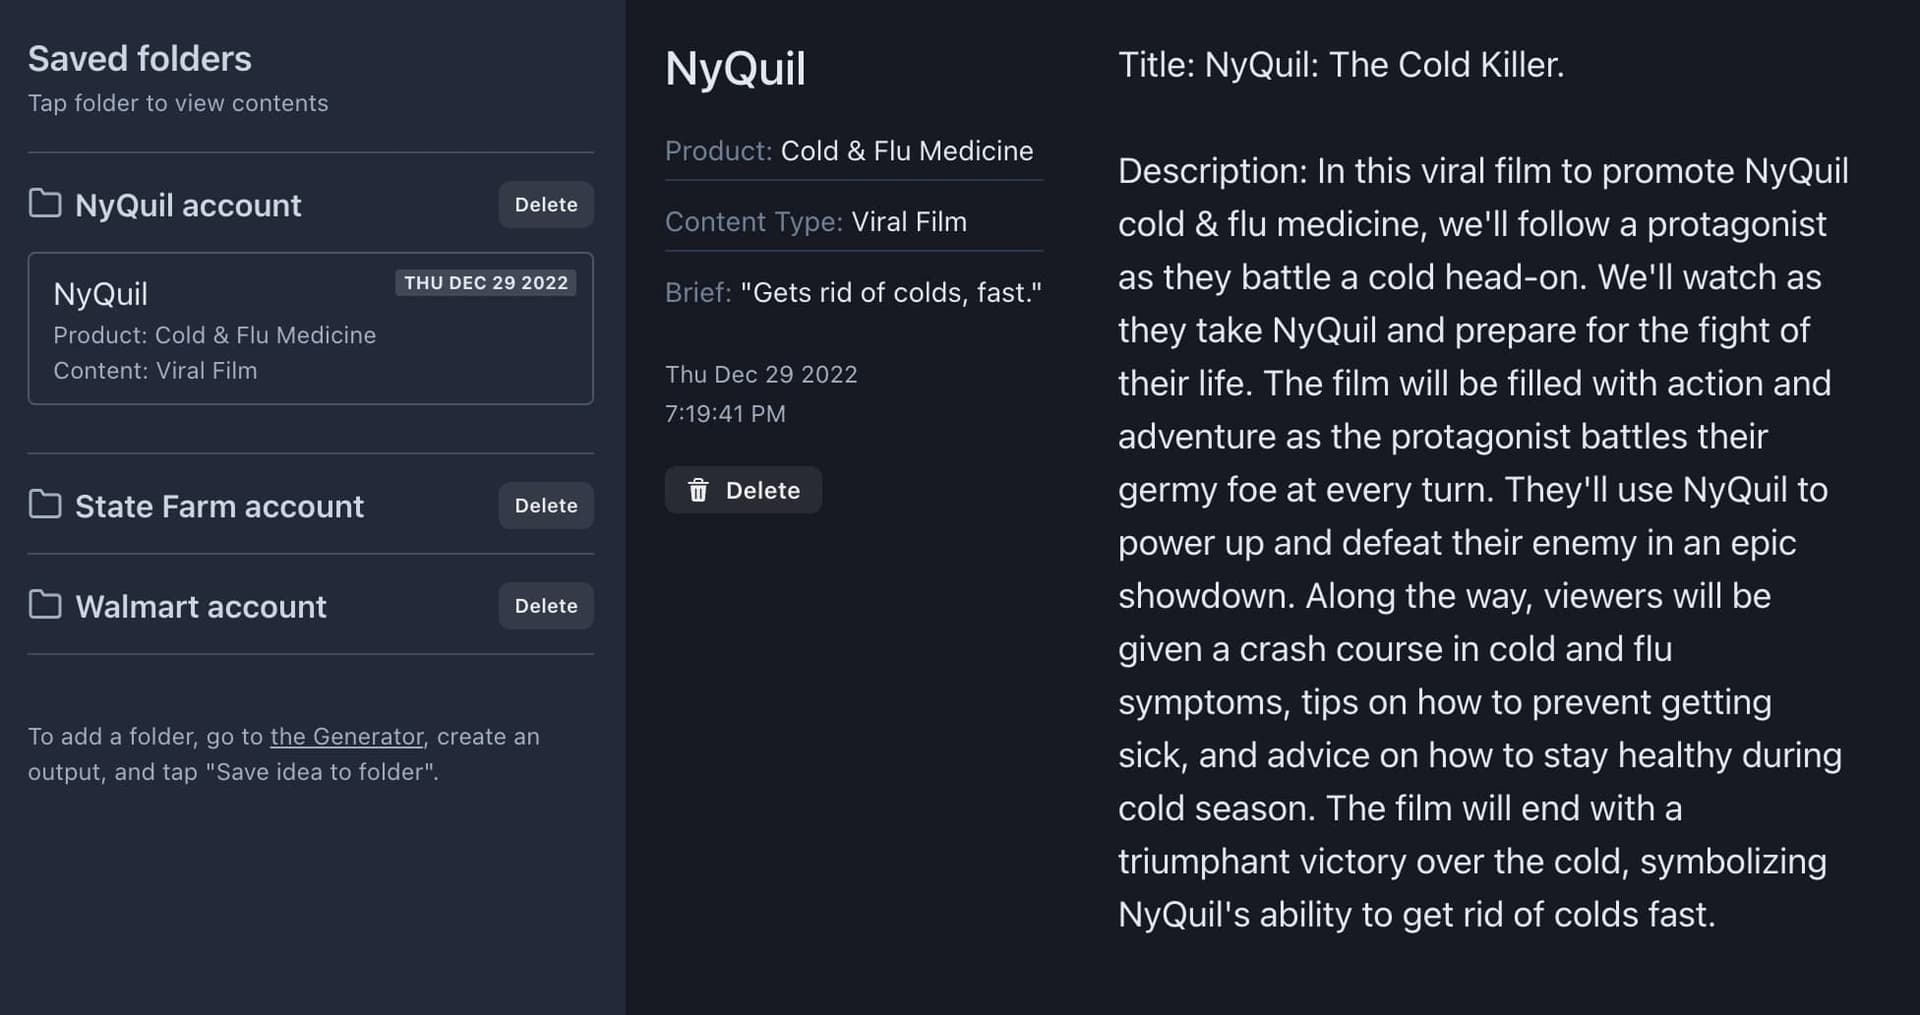Expand the State Farm account folder label
This screenshot has height=1015, width=1920.
click(219, 506)
